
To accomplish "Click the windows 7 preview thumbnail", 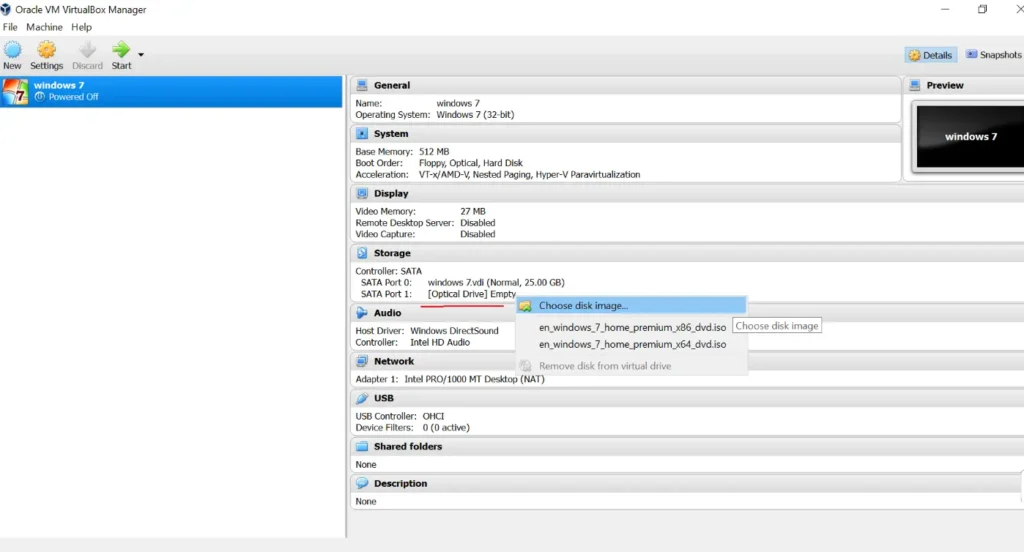I will click(970, 137).
